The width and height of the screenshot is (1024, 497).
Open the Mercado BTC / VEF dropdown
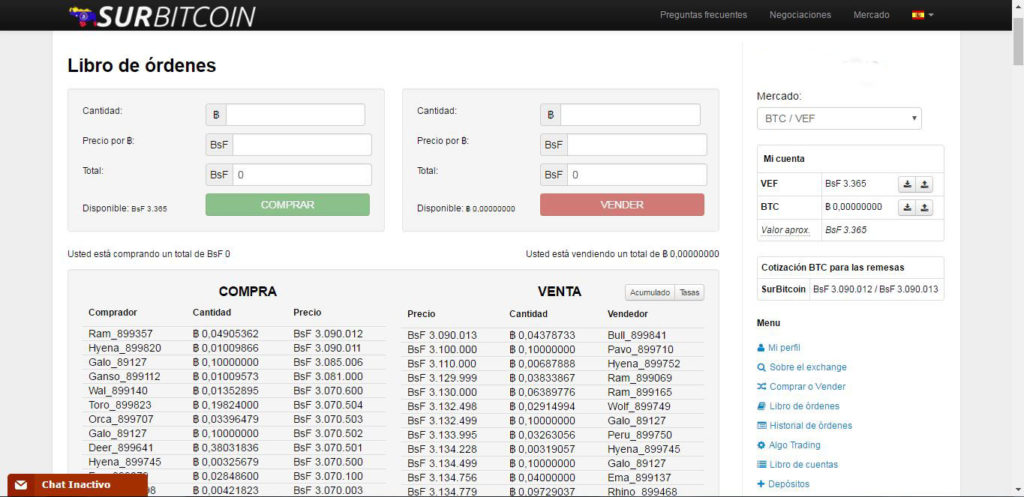tap(839, 119)
